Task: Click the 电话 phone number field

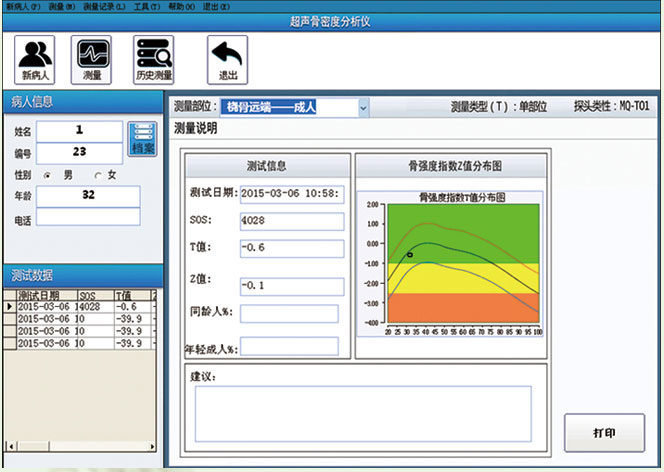Action: 88,217
